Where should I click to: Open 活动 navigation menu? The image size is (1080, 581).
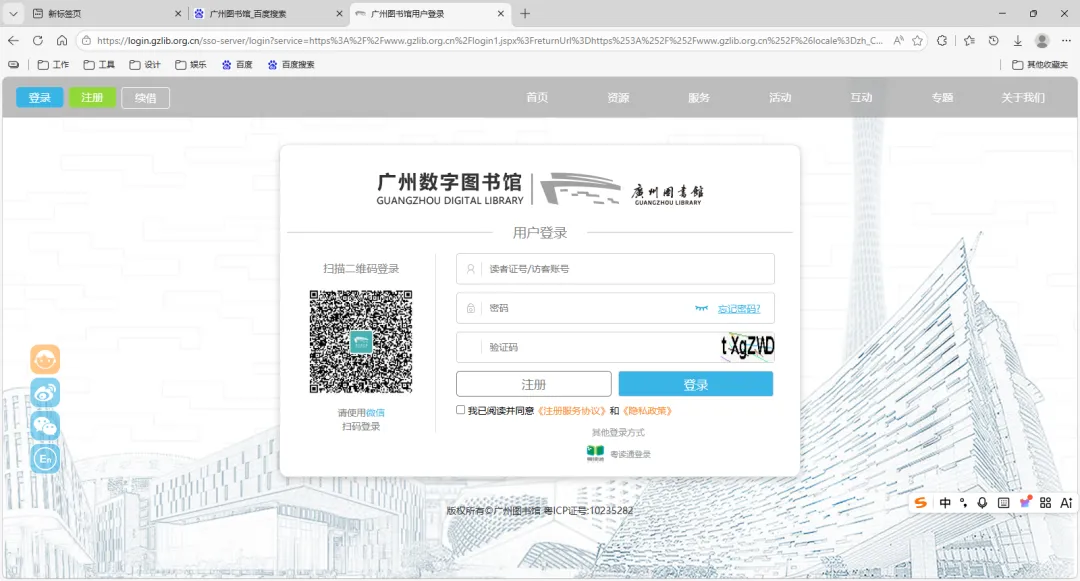pyautogui.click(x=780, y=98)
